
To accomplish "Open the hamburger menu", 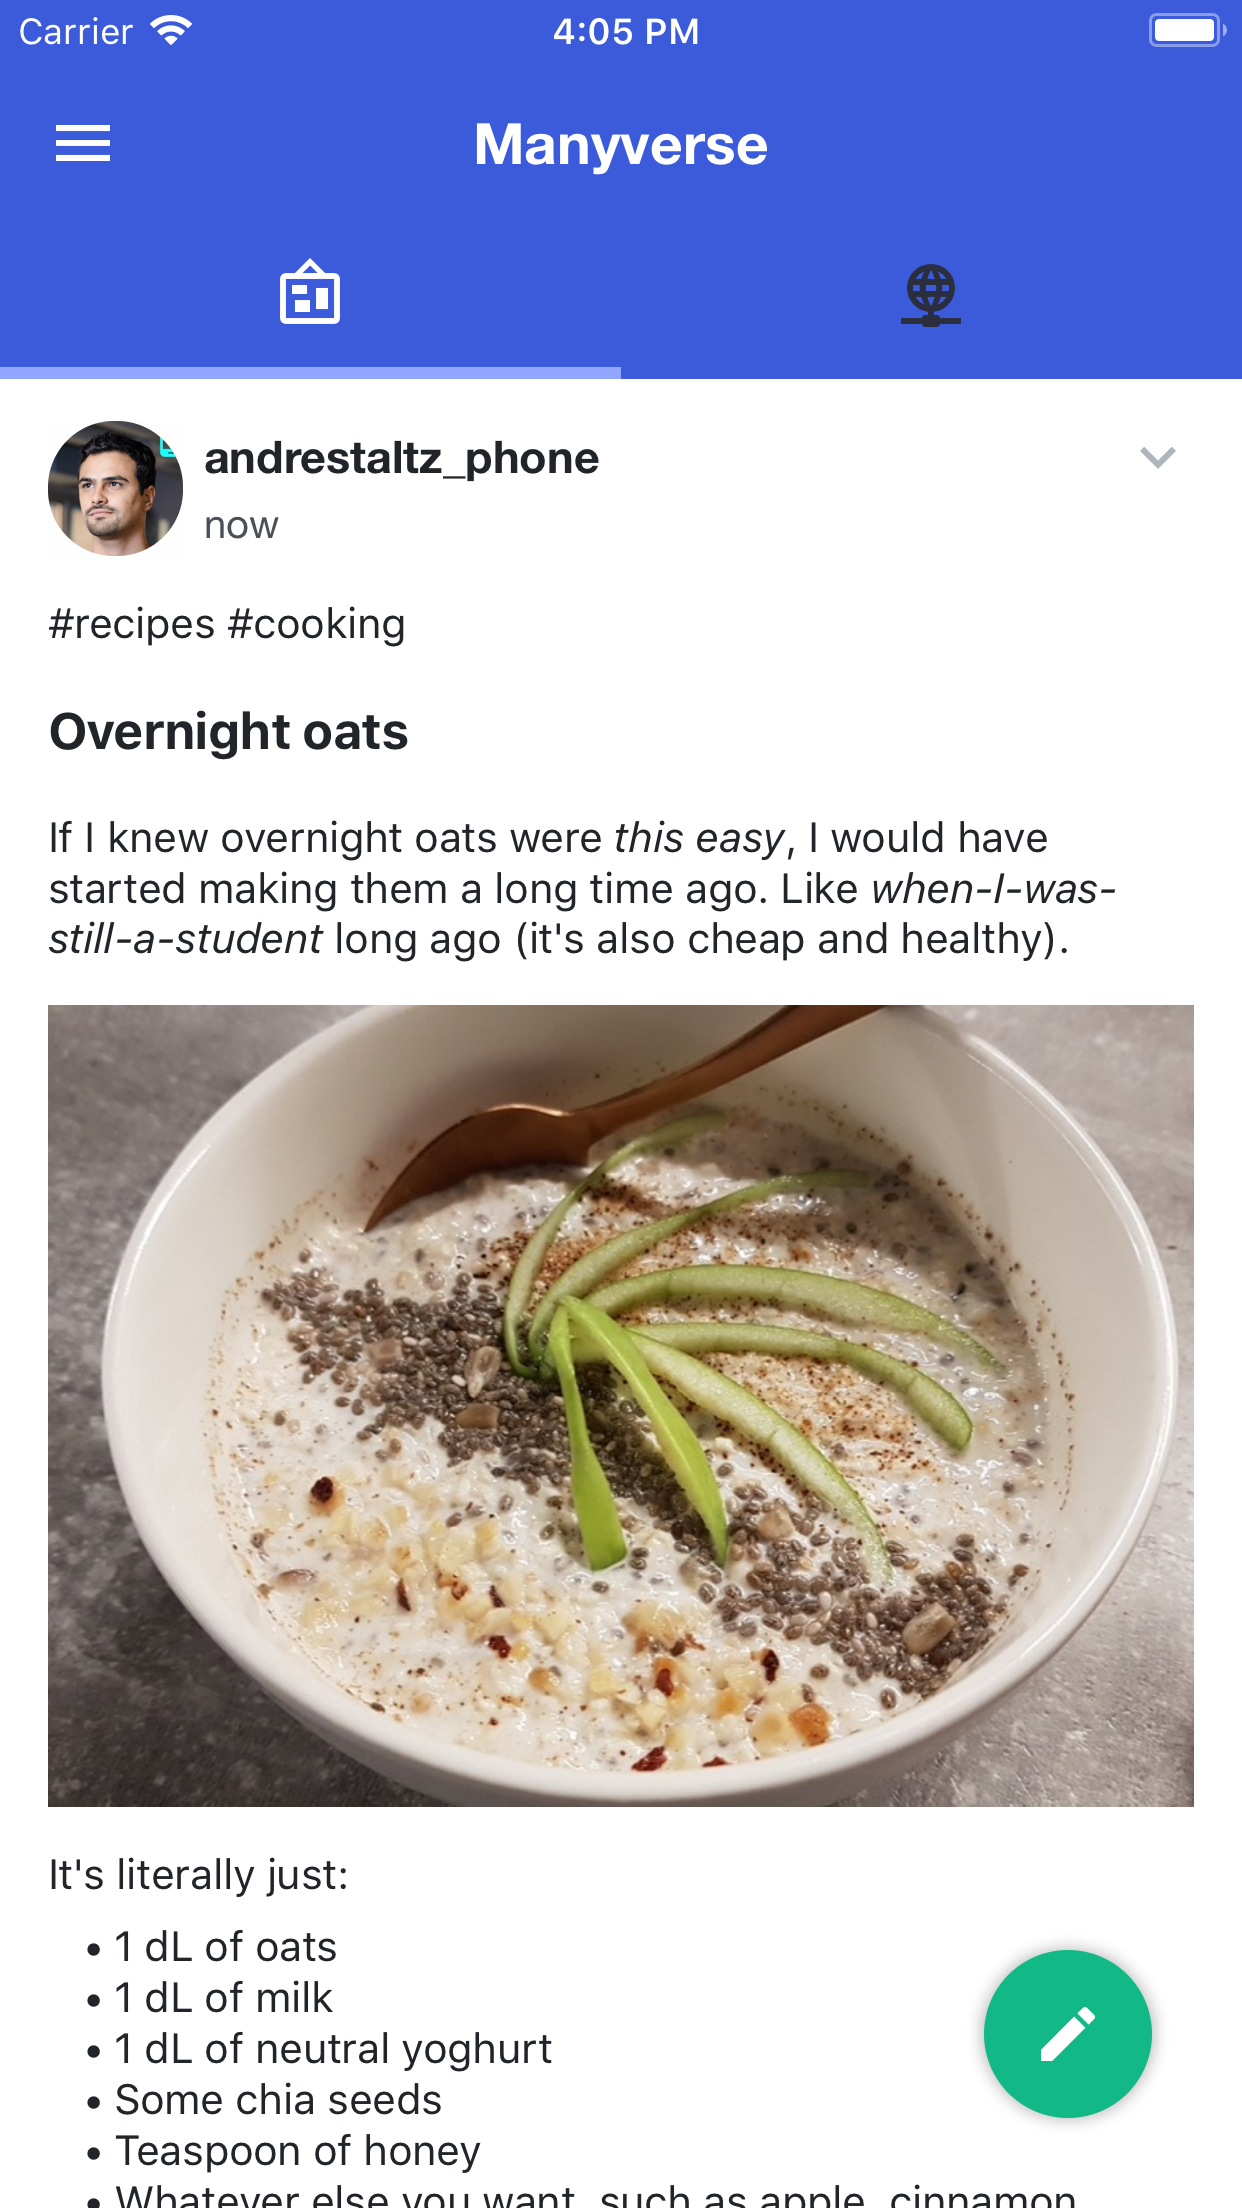I will pos(83,144).
